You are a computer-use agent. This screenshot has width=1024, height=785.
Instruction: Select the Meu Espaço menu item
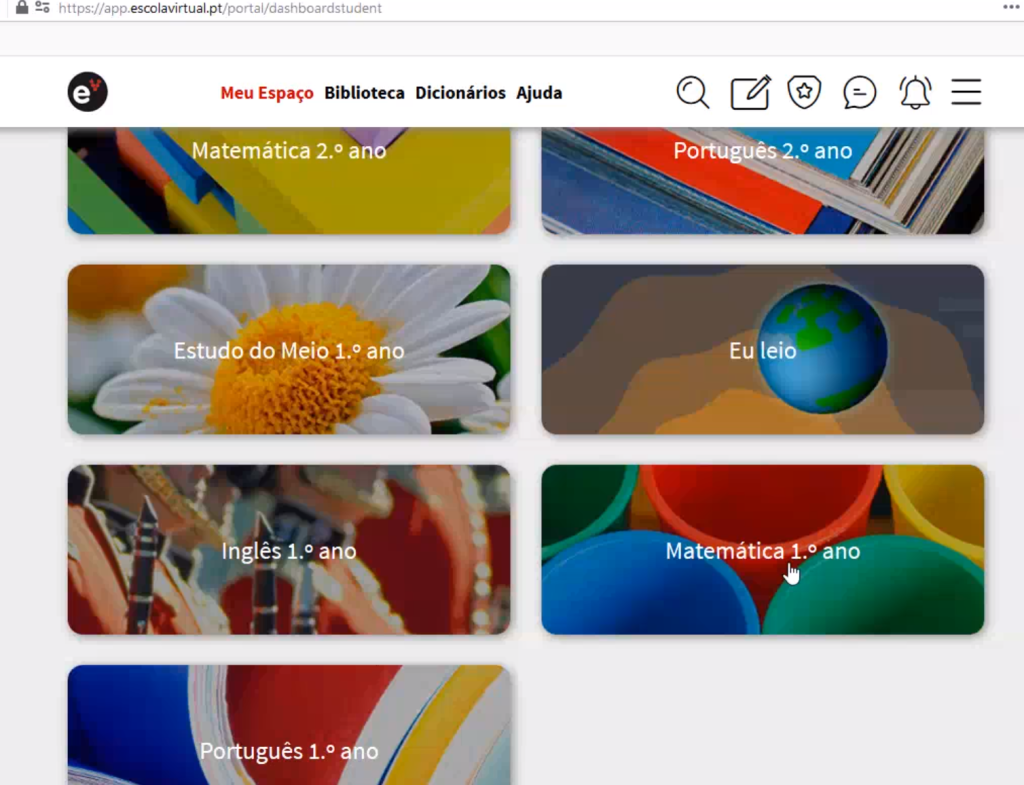267,93
